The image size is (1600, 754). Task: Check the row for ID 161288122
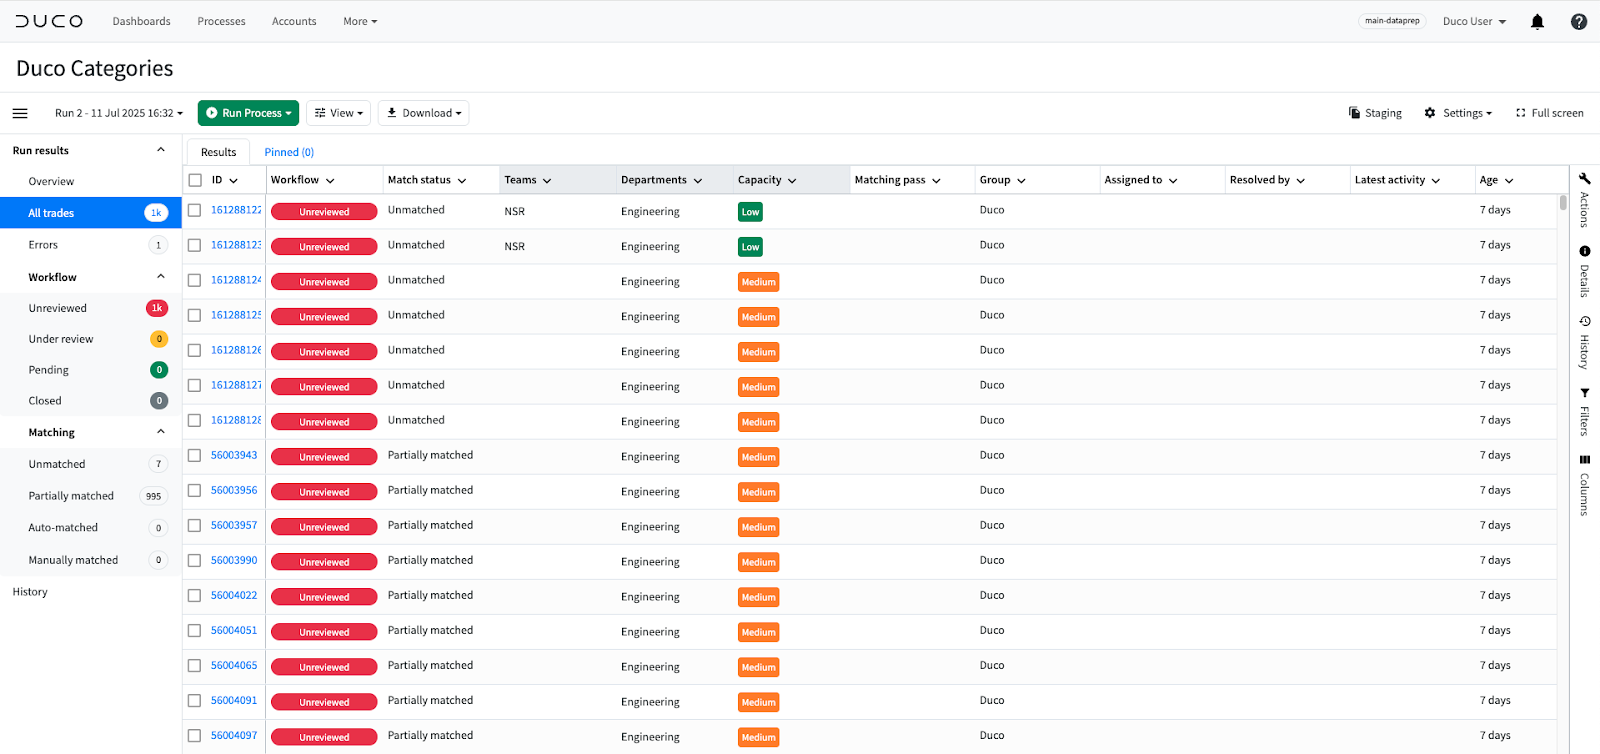(x=195, y=210)
